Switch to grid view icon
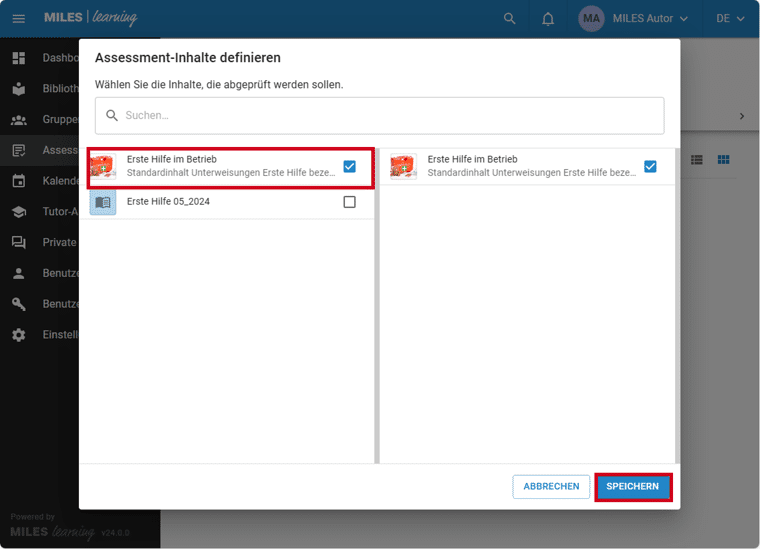The image size is (760, 549). pos(724,160)
